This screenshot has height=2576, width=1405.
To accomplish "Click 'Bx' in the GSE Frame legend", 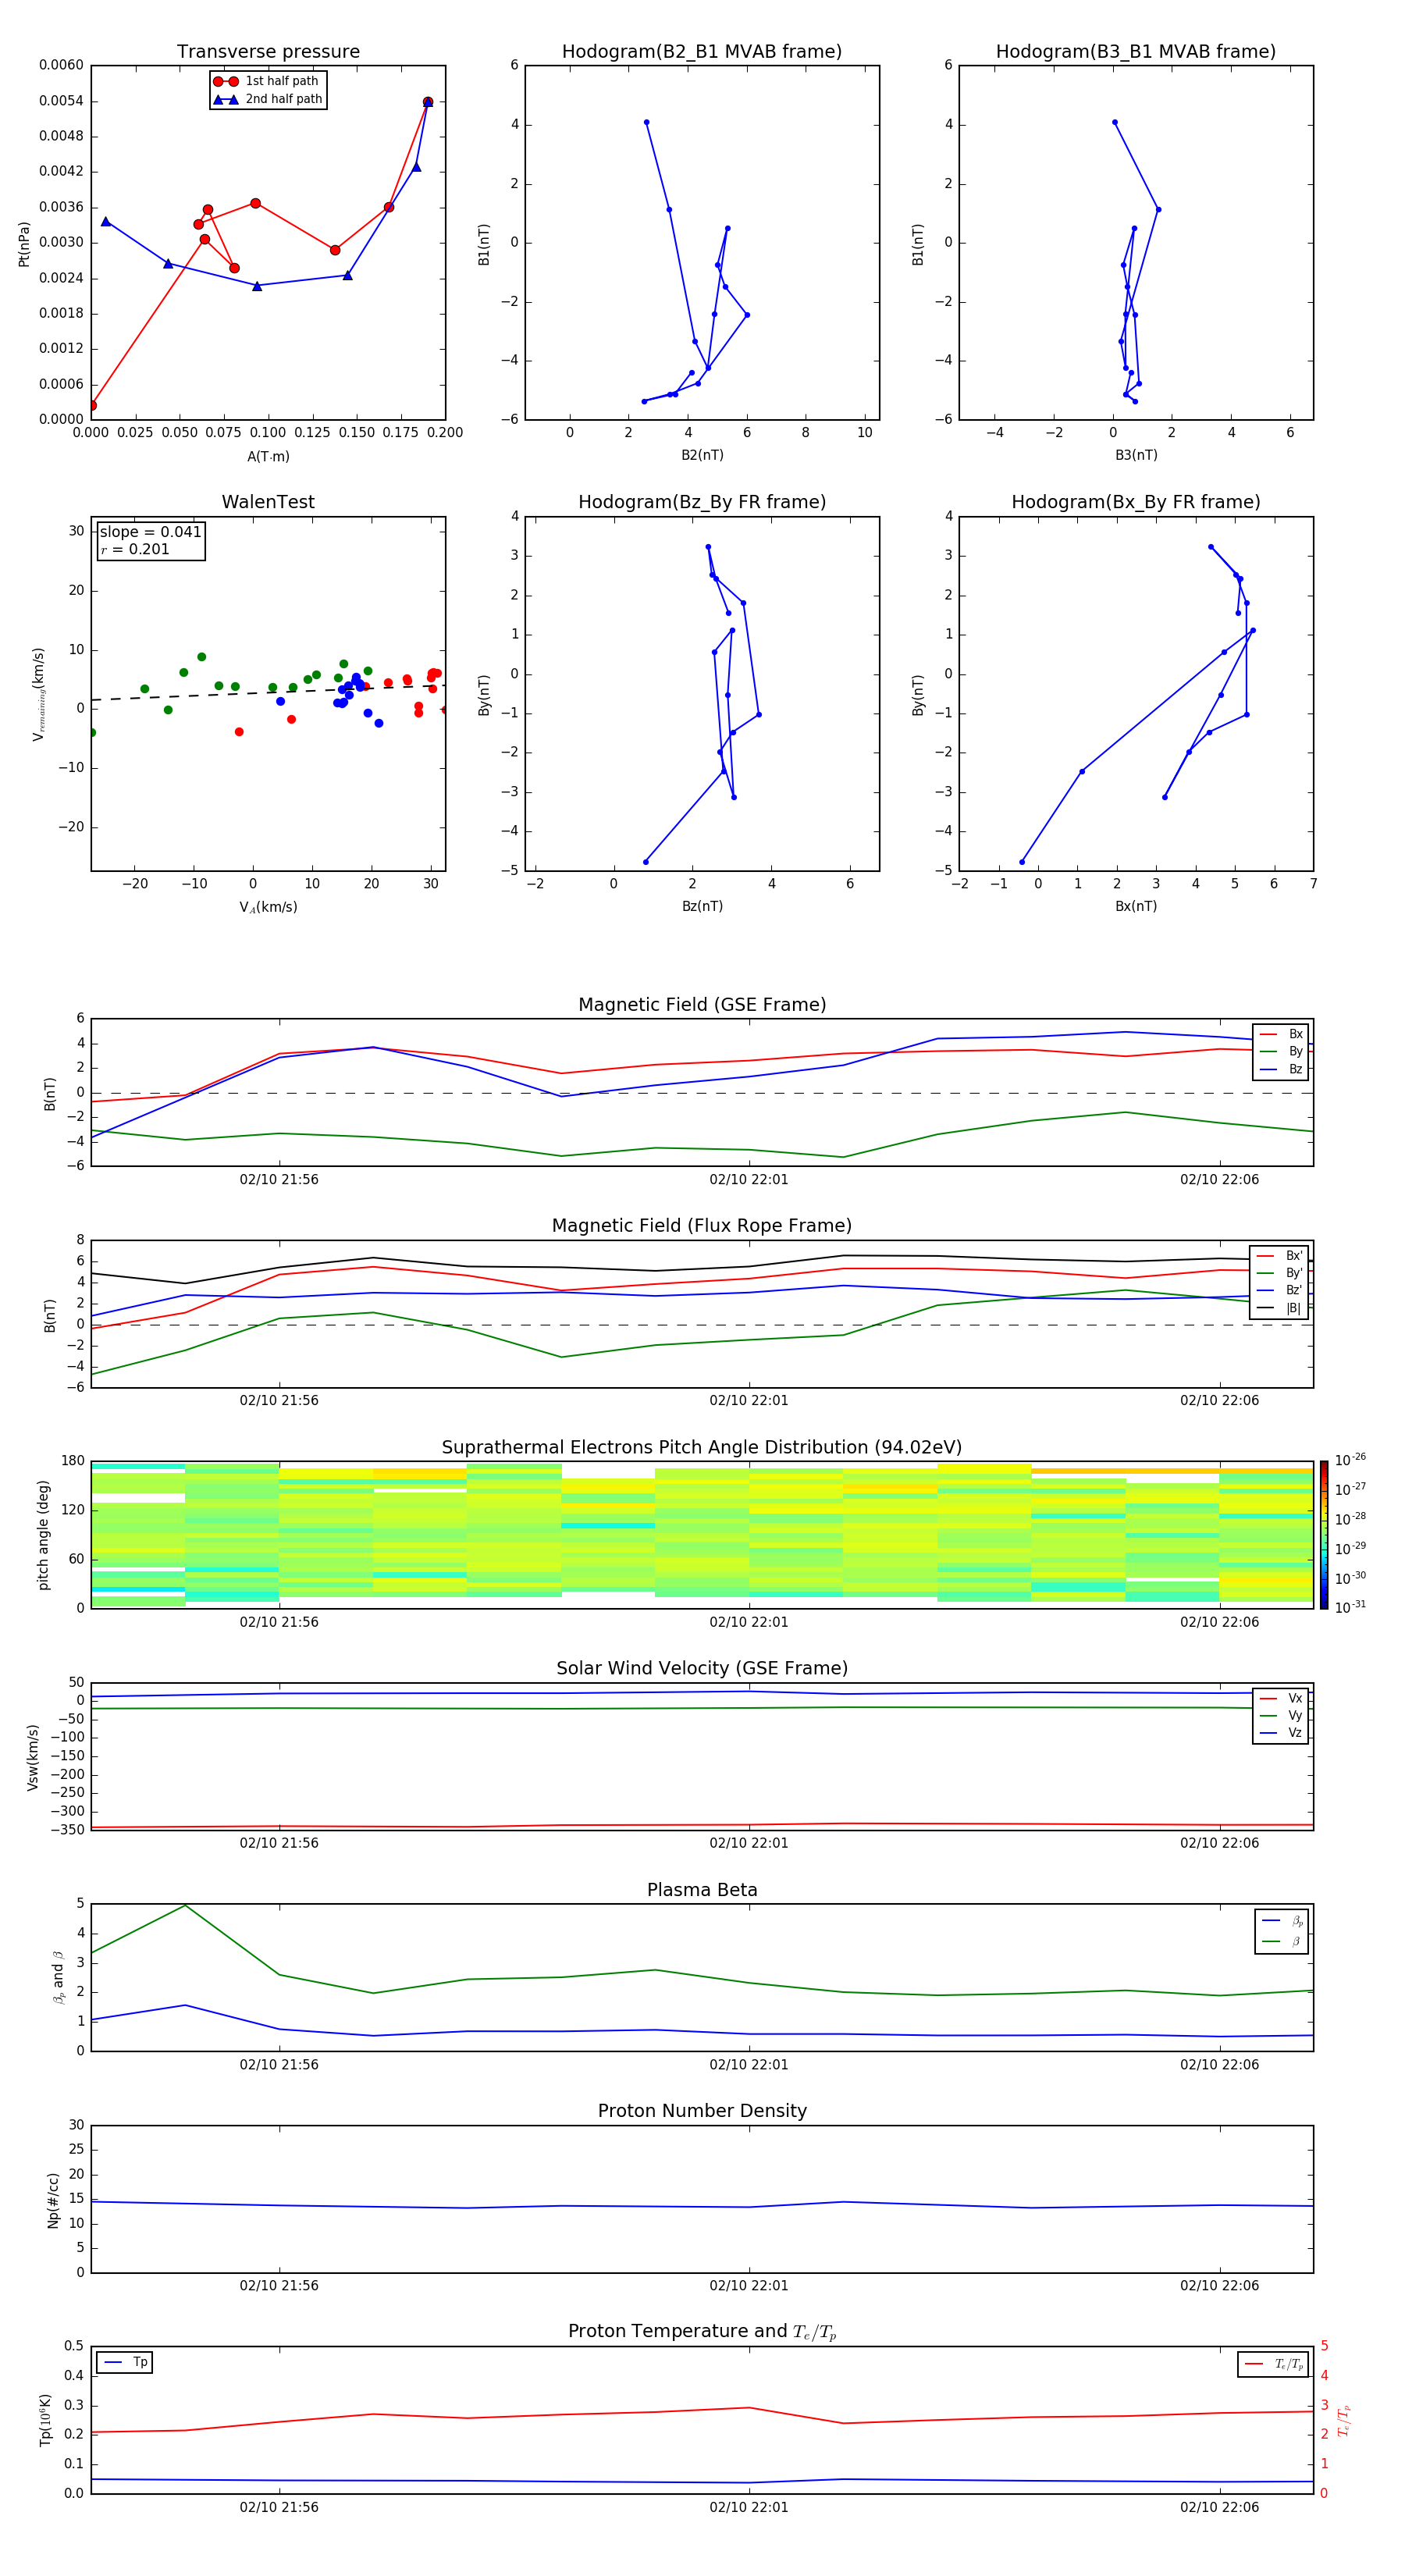I will click(x=1281, y=1034).
